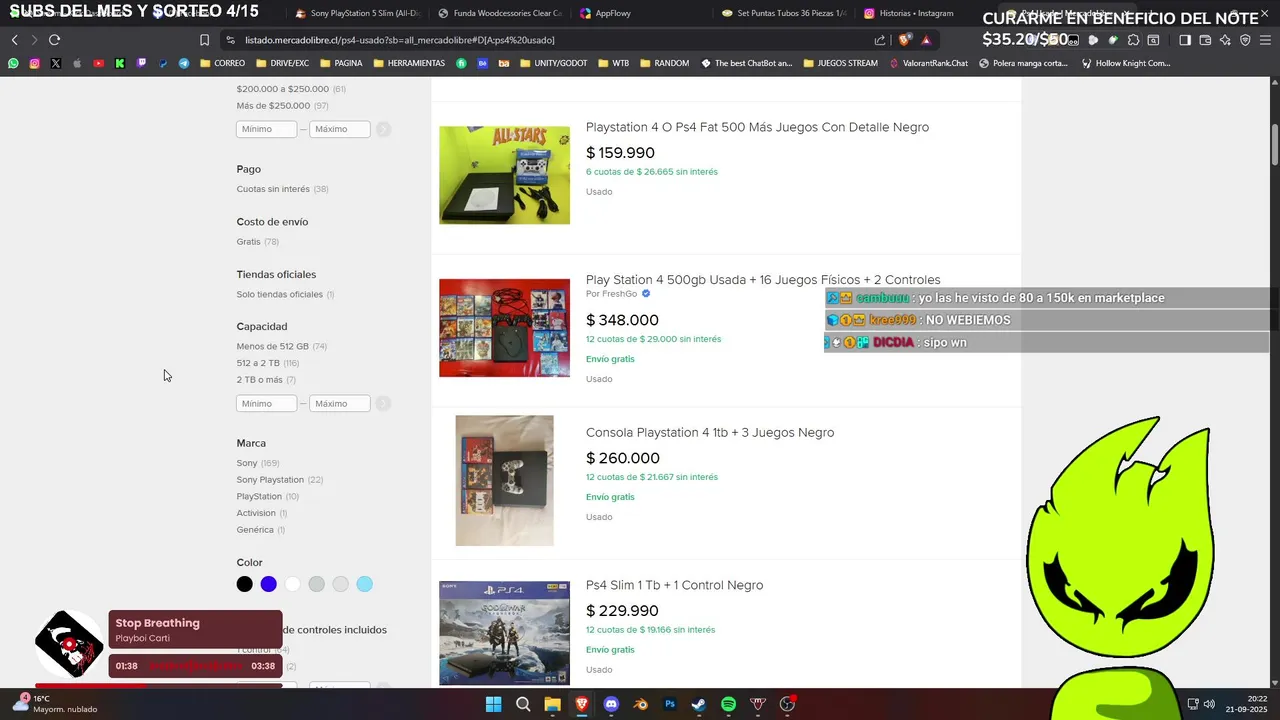1280x720 pixels.
Task: Open Telegram bookmark icon
Action: pyautogui.click(x=184, y=63)
